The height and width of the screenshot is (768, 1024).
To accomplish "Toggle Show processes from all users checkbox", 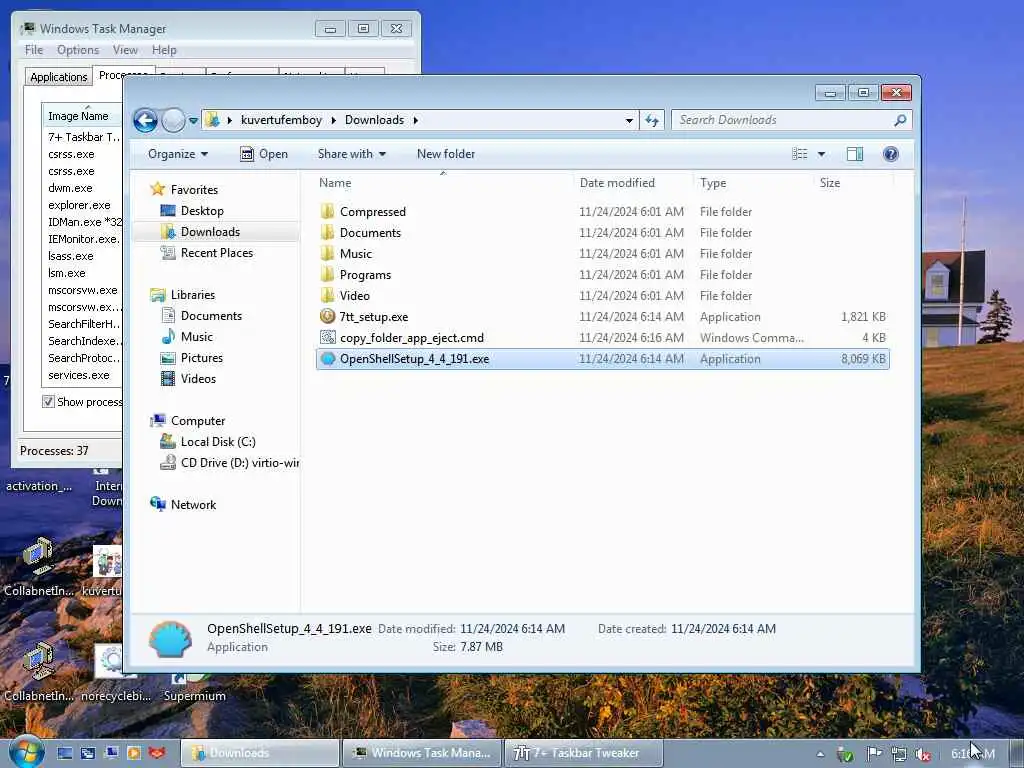I will 48,402.
